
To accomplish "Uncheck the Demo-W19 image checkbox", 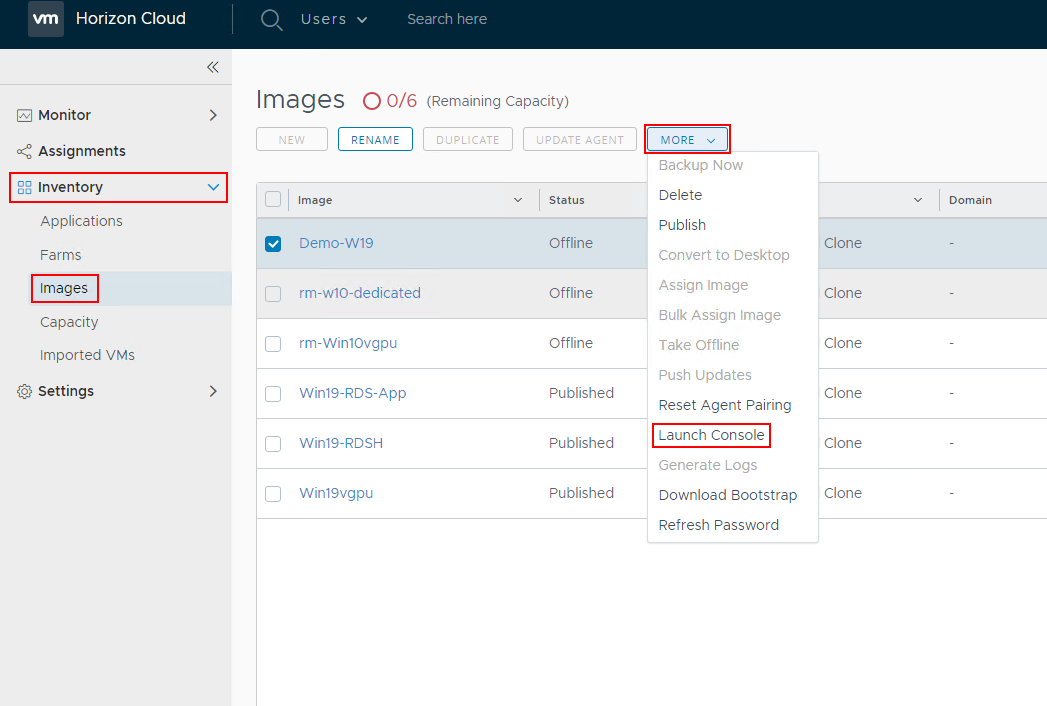I will tap(273, 243).
